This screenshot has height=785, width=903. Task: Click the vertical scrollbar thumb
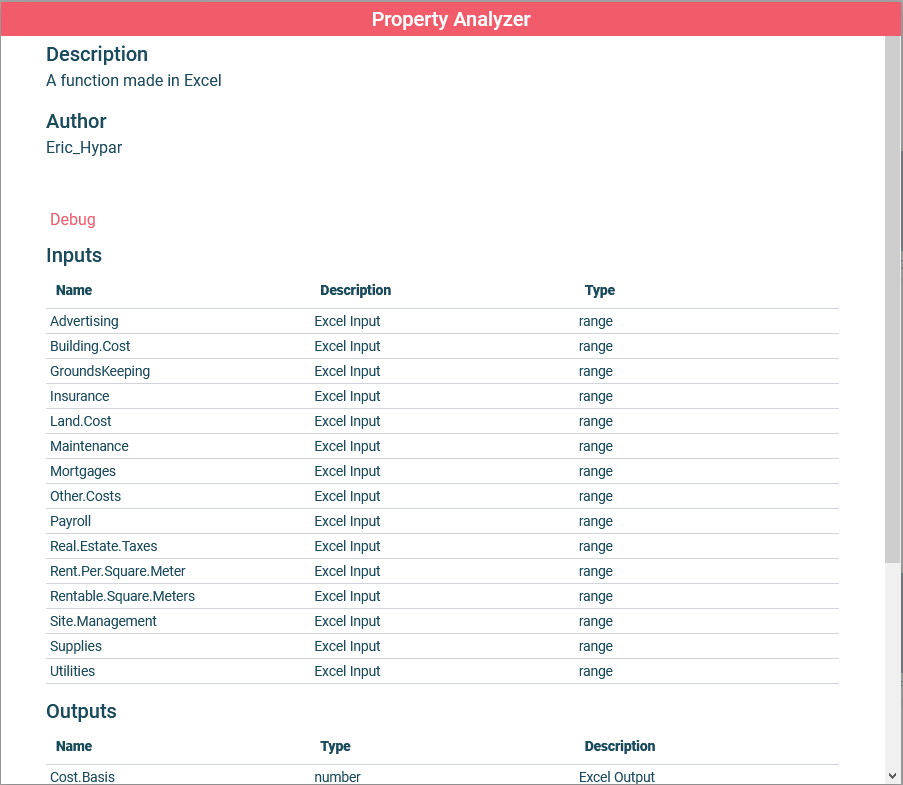(x=893, y=299)
